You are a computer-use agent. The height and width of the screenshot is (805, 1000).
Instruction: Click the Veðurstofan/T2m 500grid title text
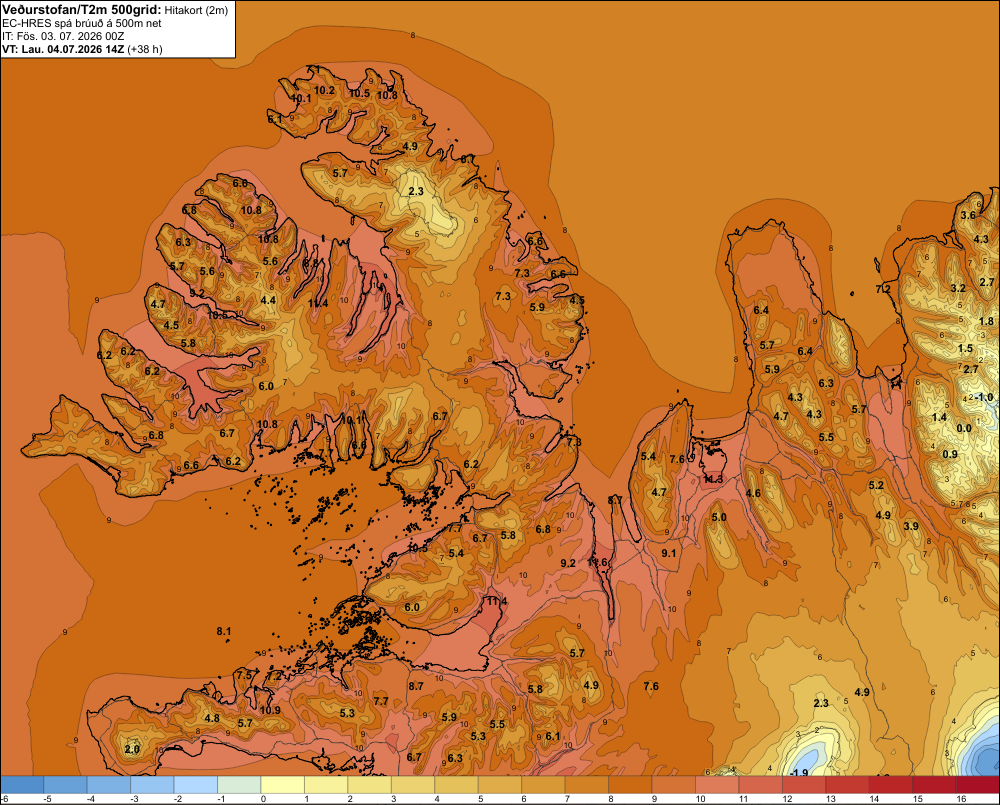pyautogui.click(x=82, y=9)
